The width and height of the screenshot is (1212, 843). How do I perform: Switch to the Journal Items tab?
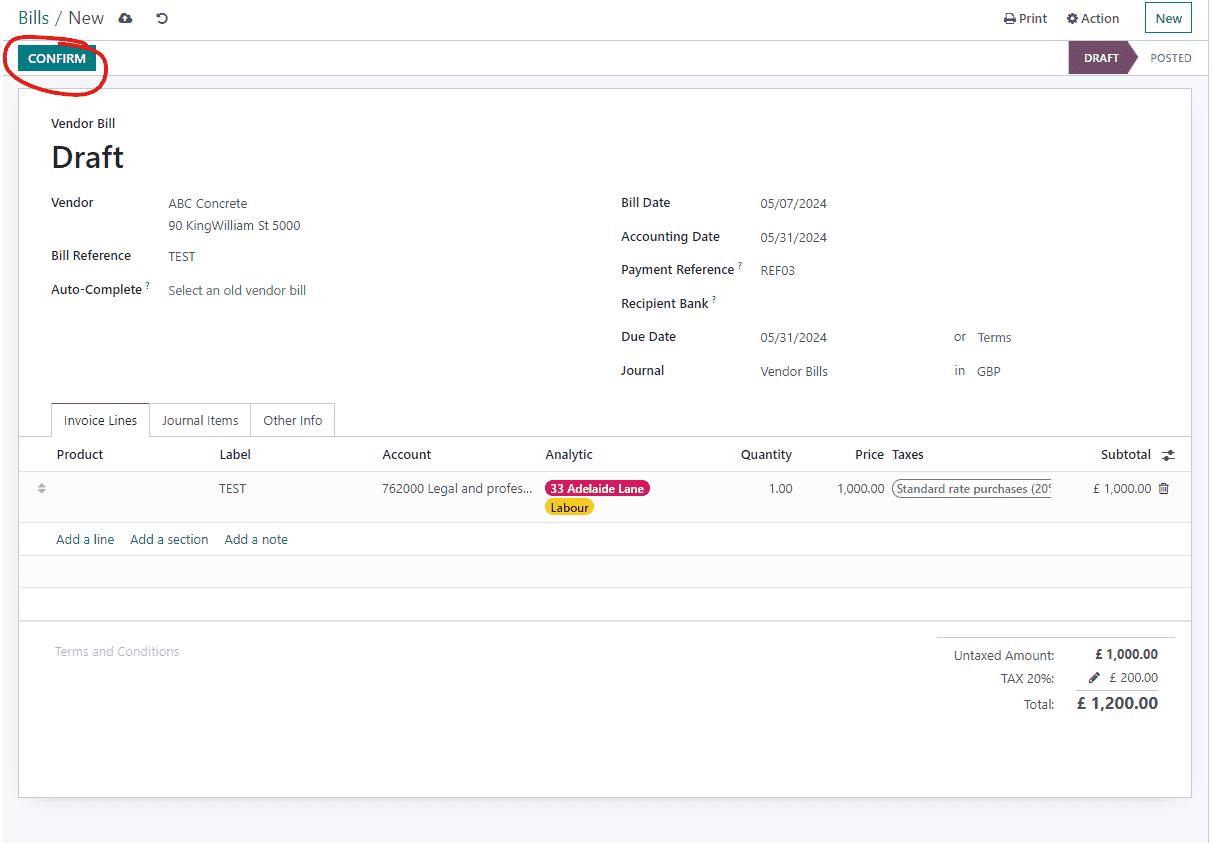[x=200, y=421]
